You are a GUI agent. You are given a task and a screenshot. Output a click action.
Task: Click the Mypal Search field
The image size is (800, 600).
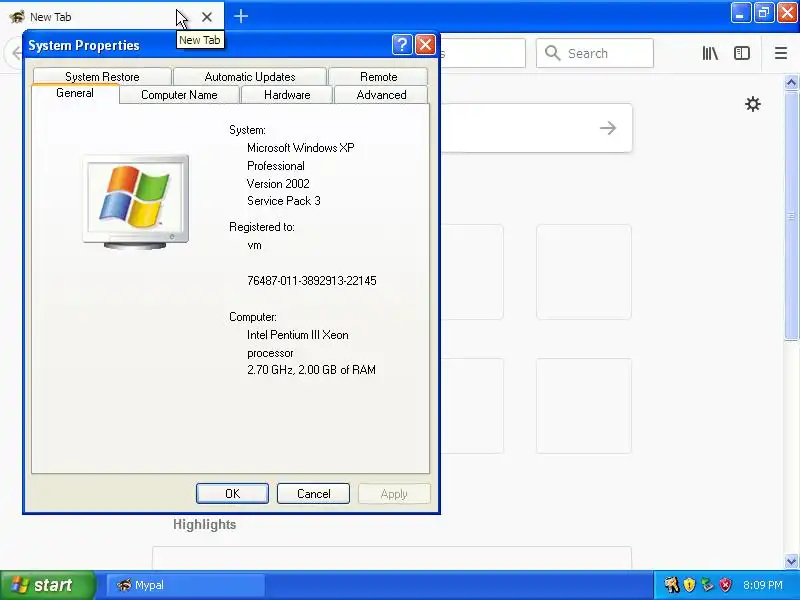[x=595, y=53]
